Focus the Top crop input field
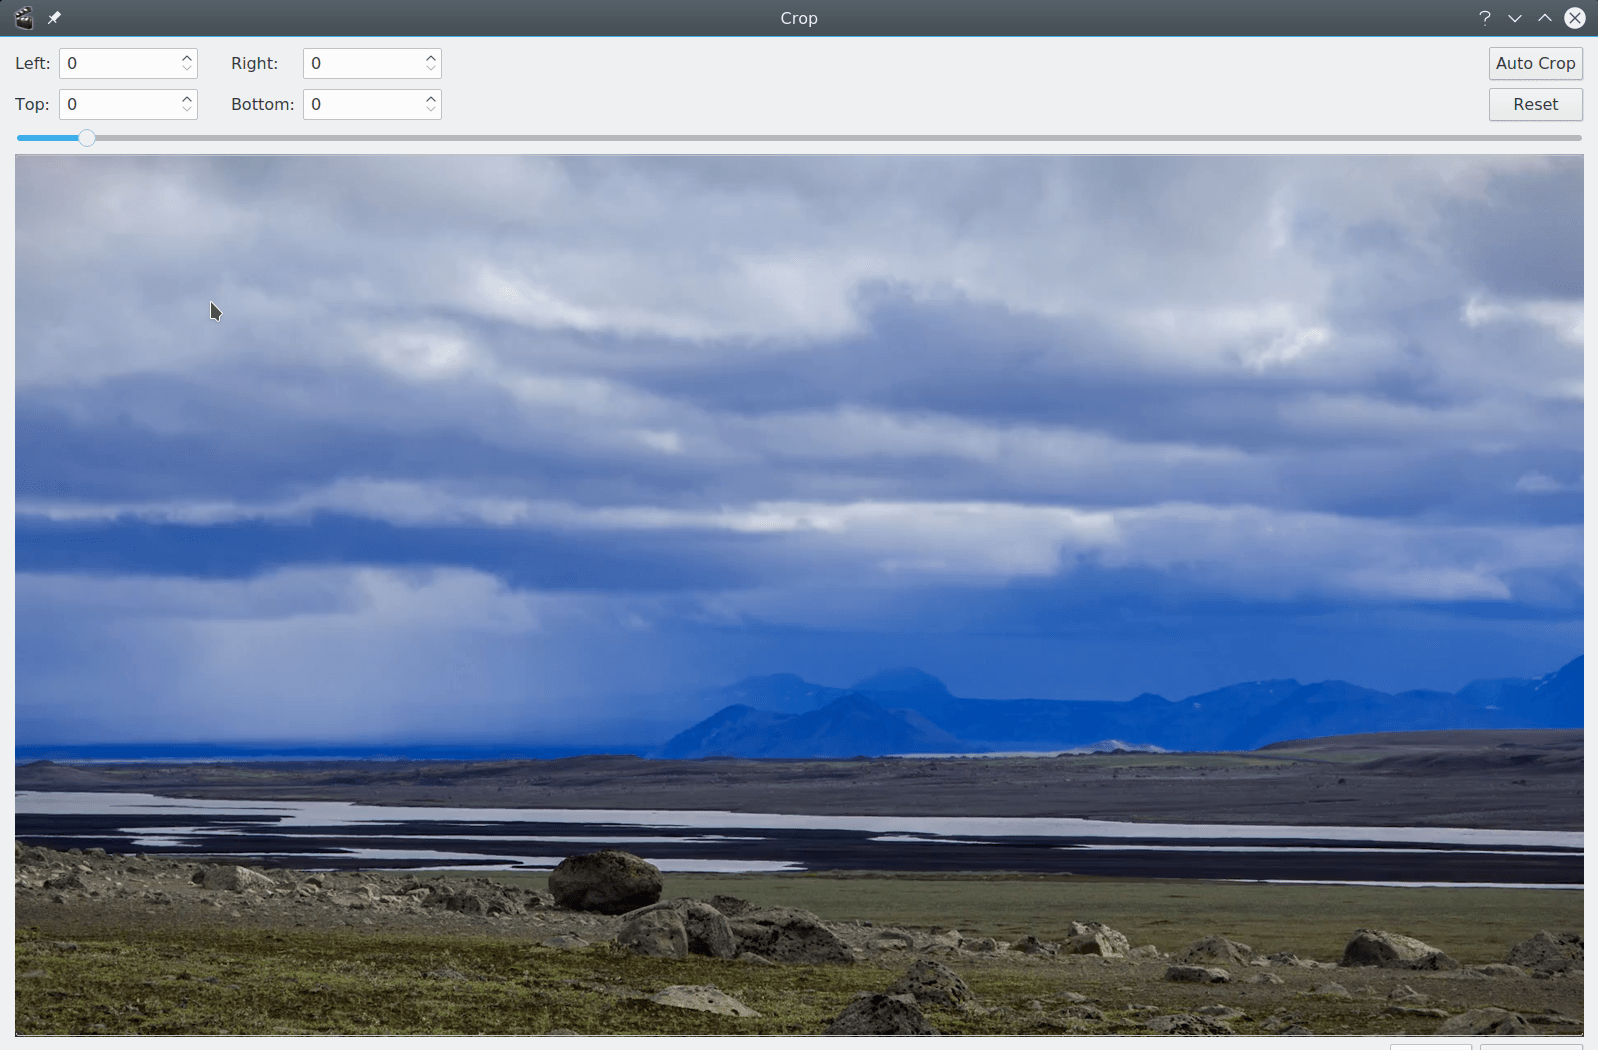Viewport: 1598px width, 1050px height. pyautogui.click(x=120, y=105)
